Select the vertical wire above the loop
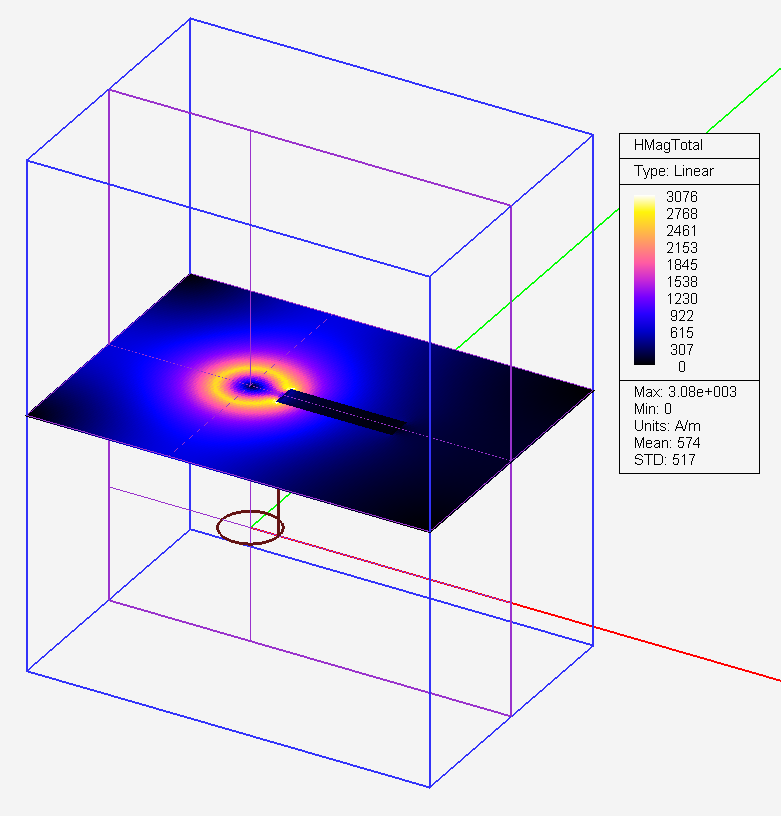 (278, 505)
